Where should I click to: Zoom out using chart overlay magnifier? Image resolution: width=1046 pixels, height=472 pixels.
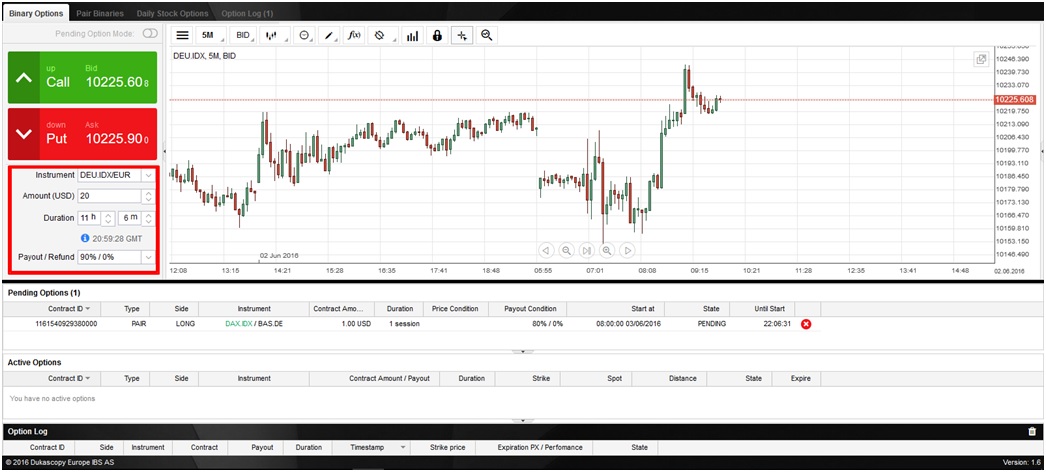[566, 251]
